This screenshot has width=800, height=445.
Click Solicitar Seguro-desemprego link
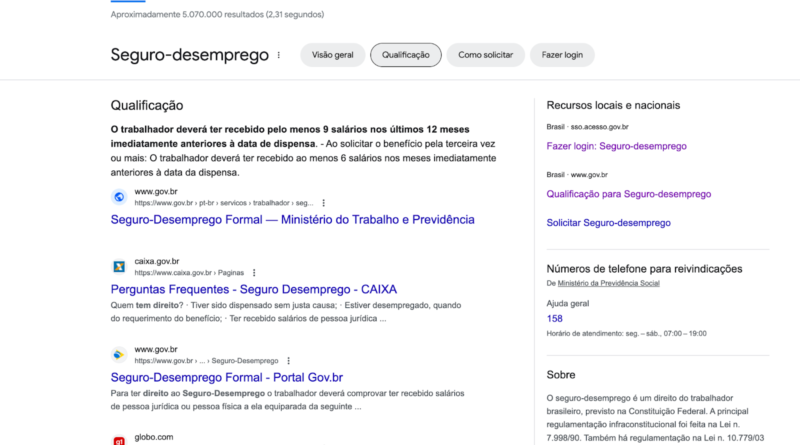point(608,223)
